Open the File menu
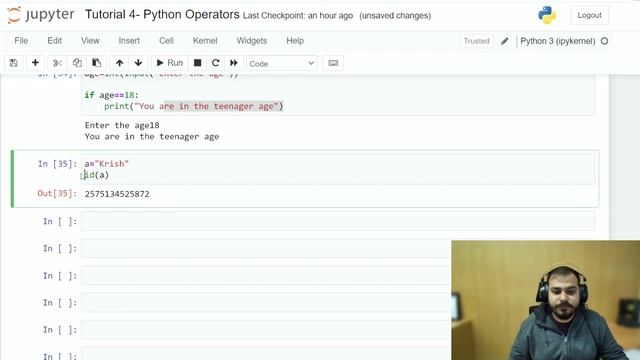 21,41
